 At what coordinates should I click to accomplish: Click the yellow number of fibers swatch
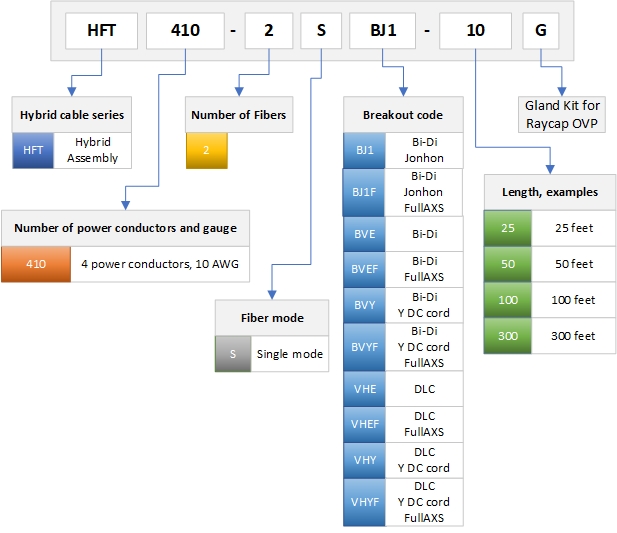(207, 151)
